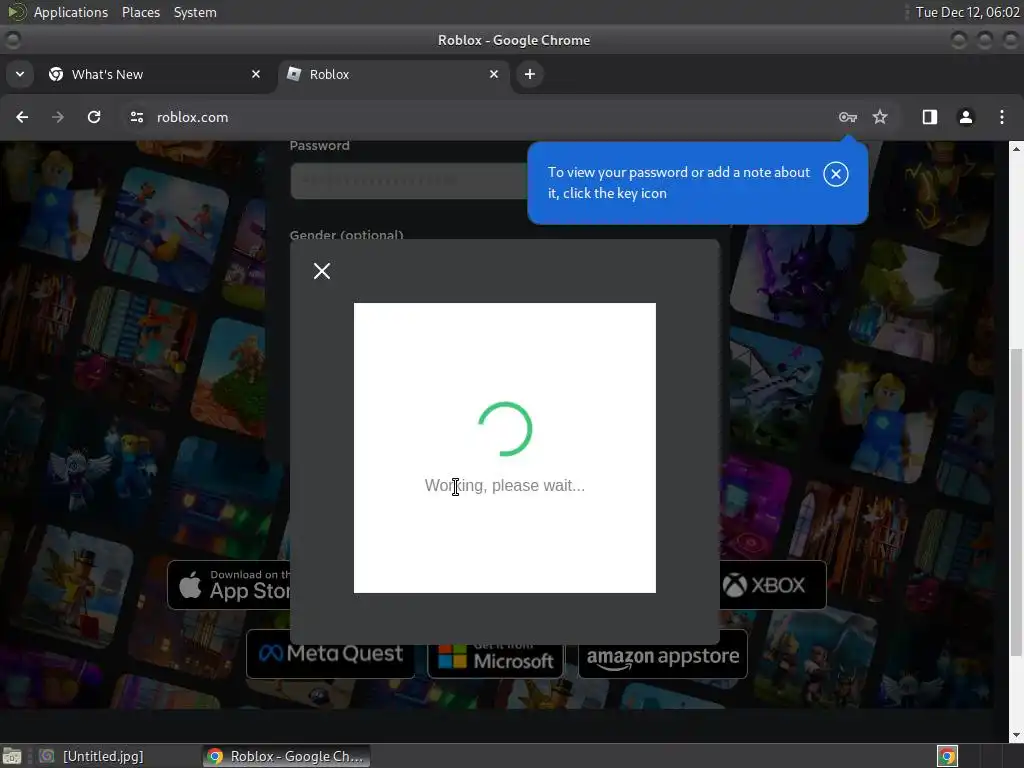1024x768 pixels.
Task: Go back to the previous page
Action: [22, 117]
